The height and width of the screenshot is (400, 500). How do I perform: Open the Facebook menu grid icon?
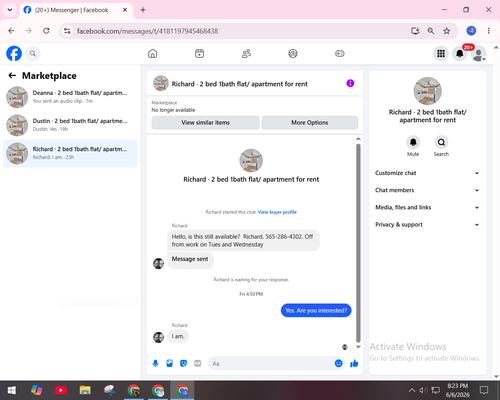pyautogui.click(x=441, y=53)
